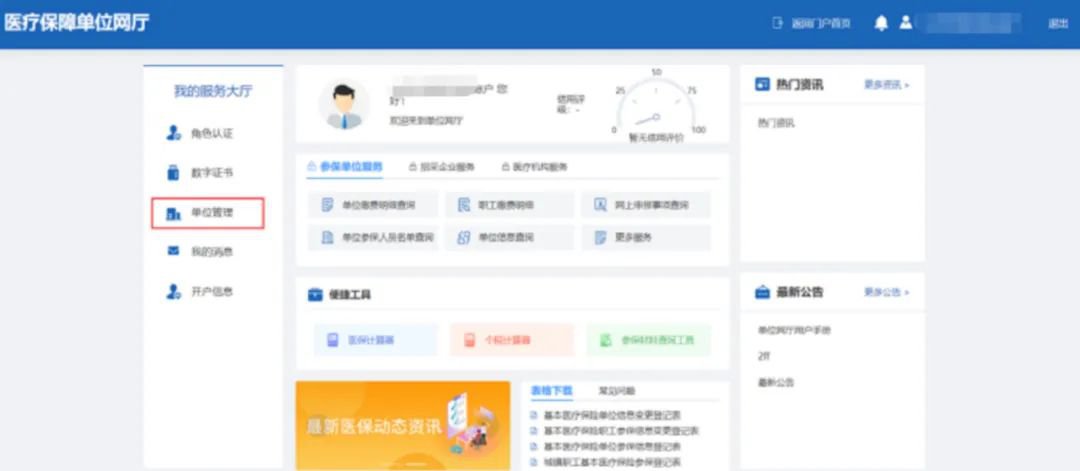Click 退出 to log out
Screen dimensions: 1080x471
[x=1058, y=23]
